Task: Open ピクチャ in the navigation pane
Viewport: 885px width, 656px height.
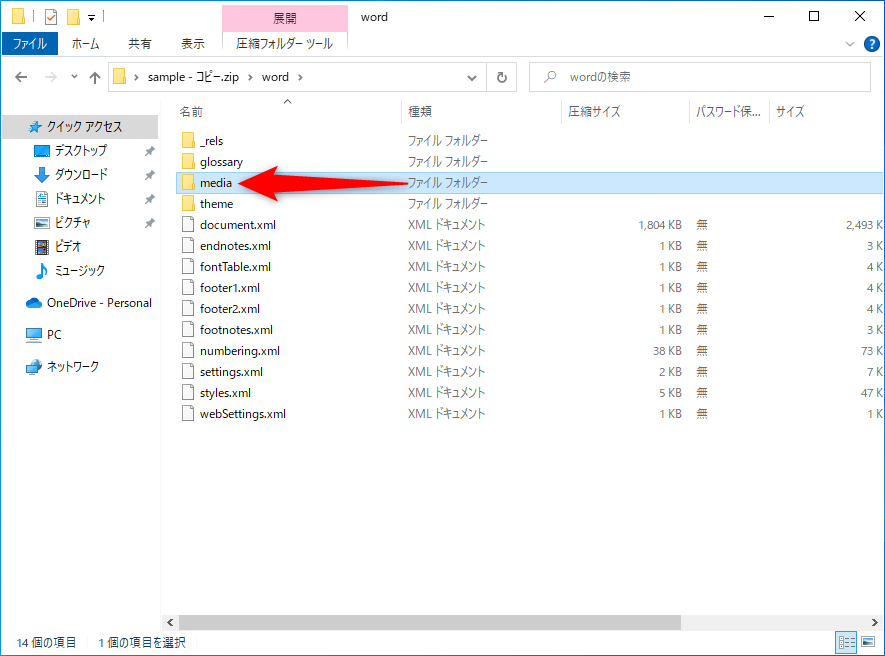Action: click(x=72, y=222)
